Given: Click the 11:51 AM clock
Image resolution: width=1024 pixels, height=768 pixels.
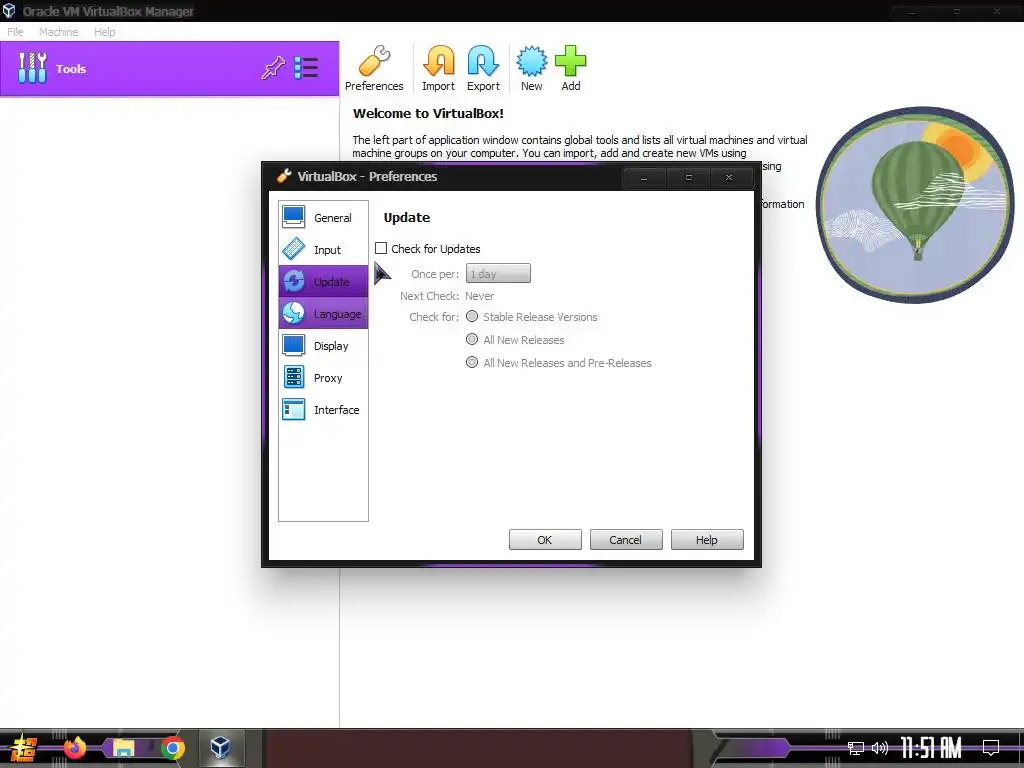Looking at the screenshot, I should 931,748.
